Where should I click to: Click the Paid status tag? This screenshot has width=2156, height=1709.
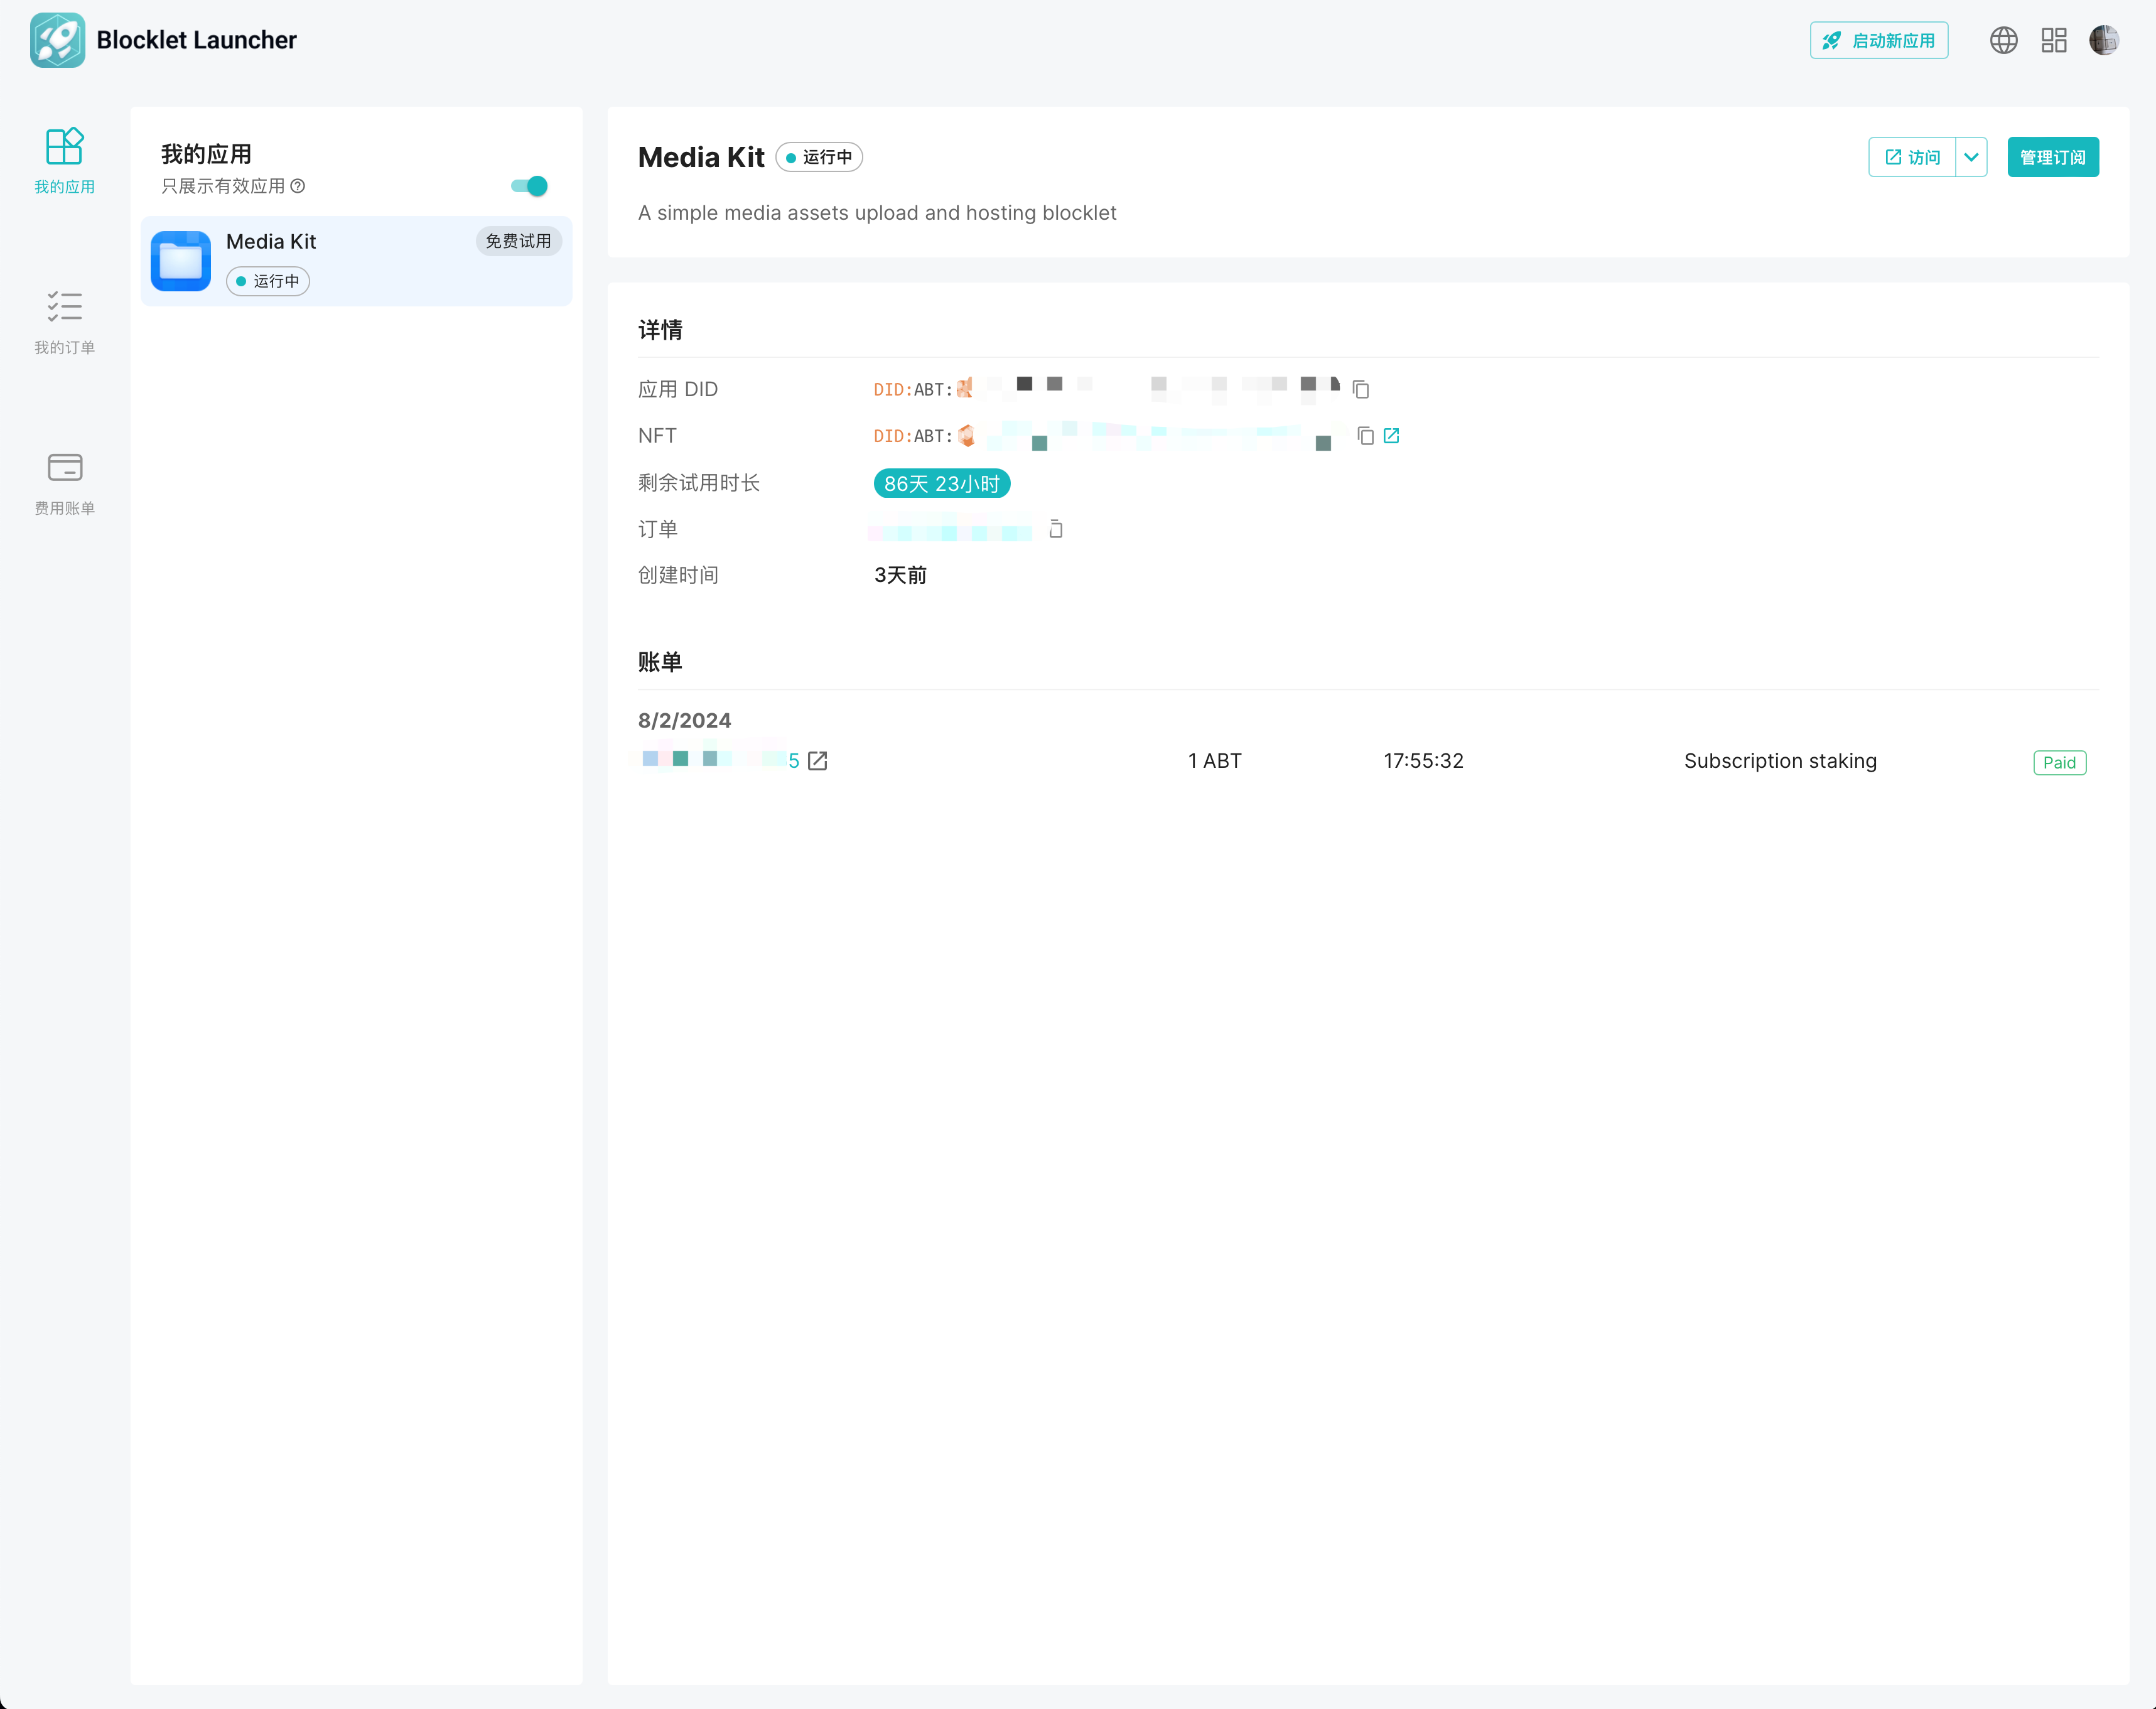point(2059,762)
